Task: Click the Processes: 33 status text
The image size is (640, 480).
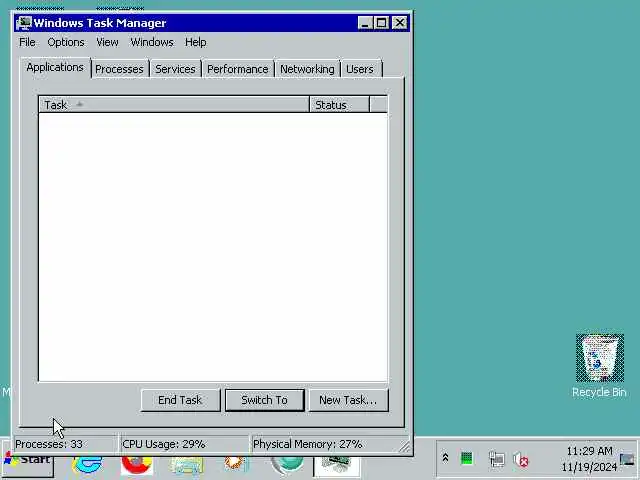Action: click(49, 444)
